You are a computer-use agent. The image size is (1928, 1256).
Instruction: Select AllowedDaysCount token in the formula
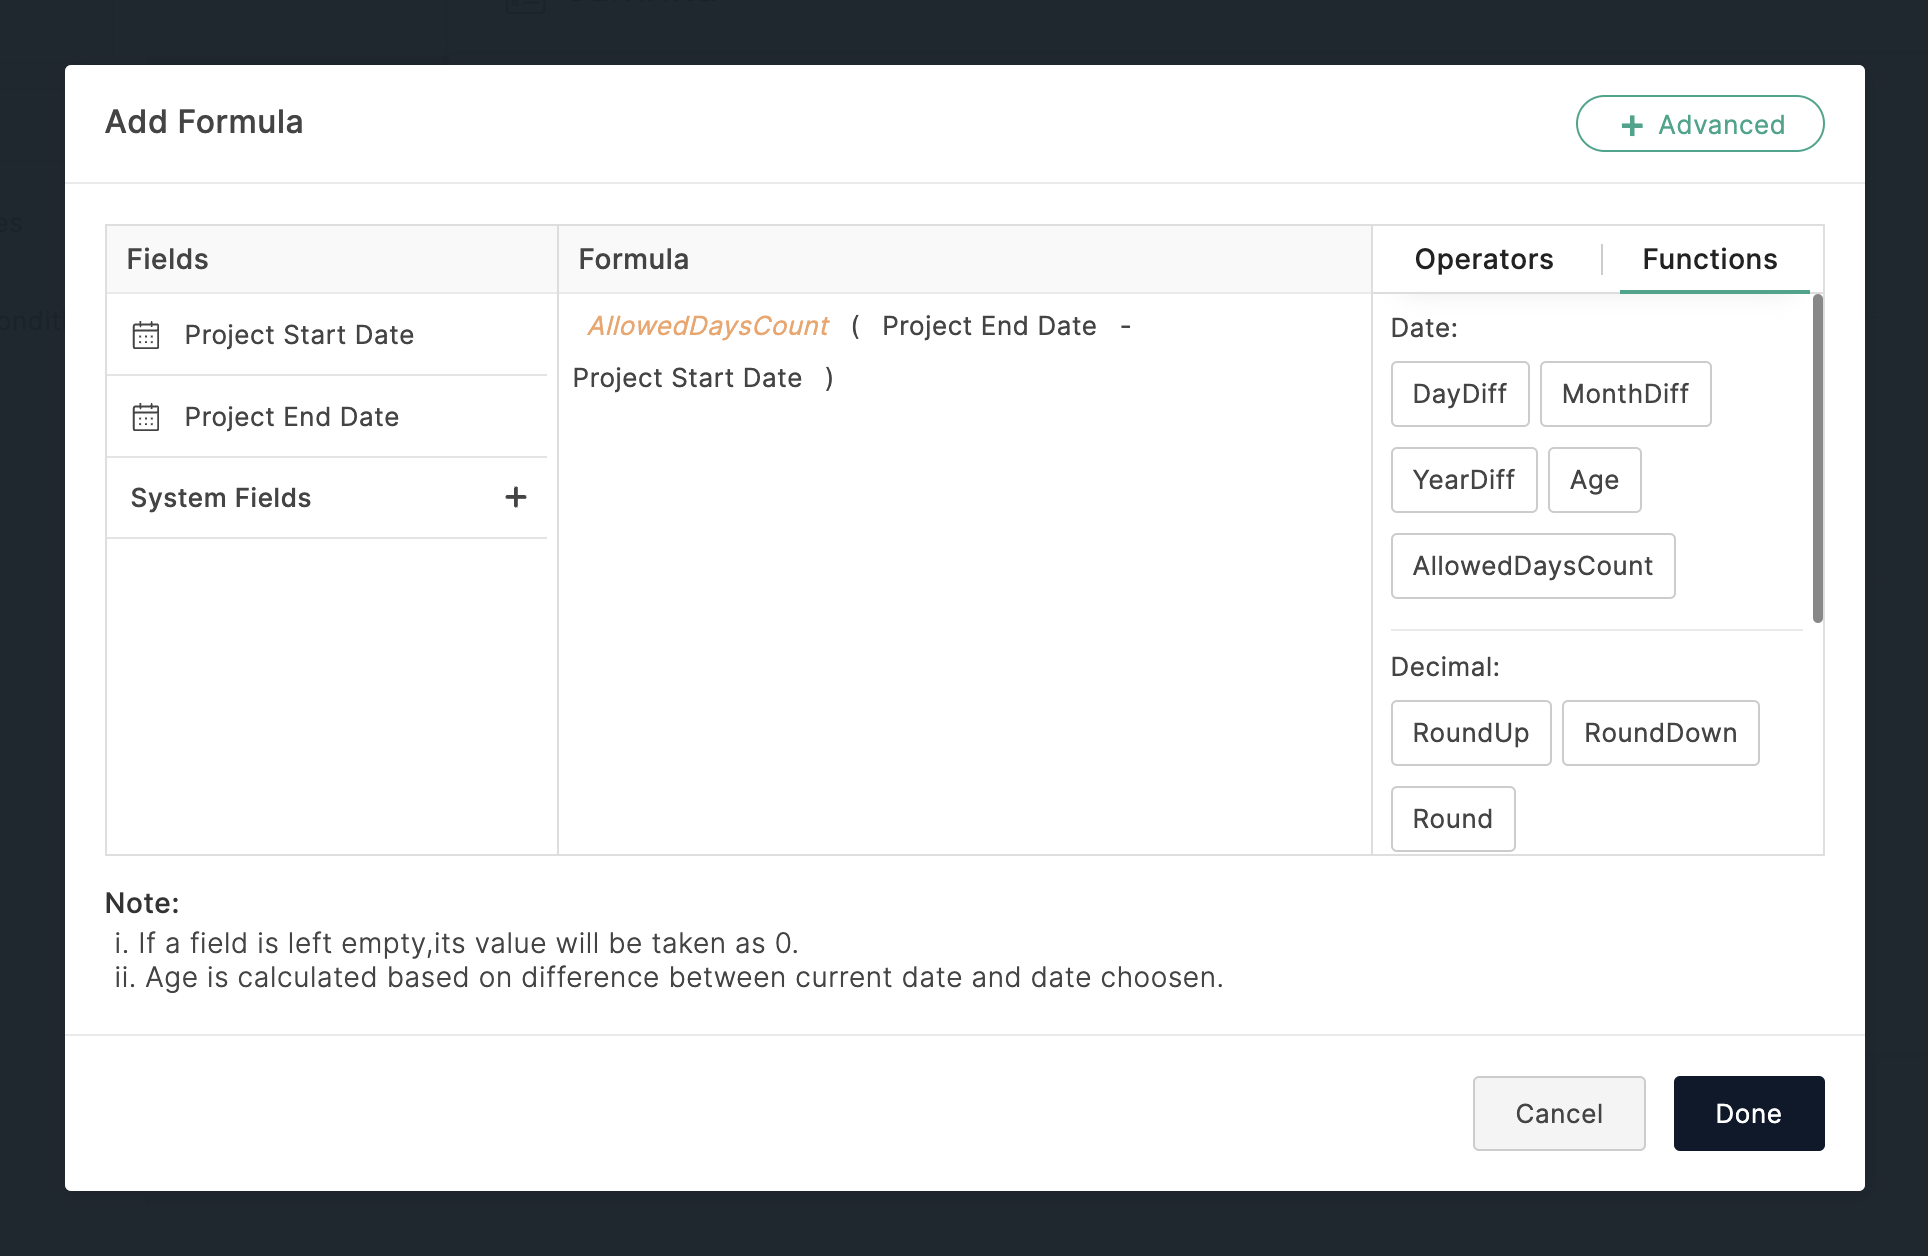(x=708, y=326)
